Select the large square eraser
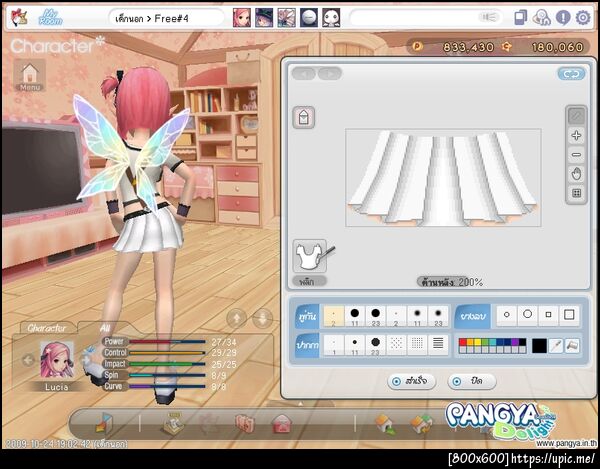The width and height of the screenshot is (600, 469). [569, 315]
